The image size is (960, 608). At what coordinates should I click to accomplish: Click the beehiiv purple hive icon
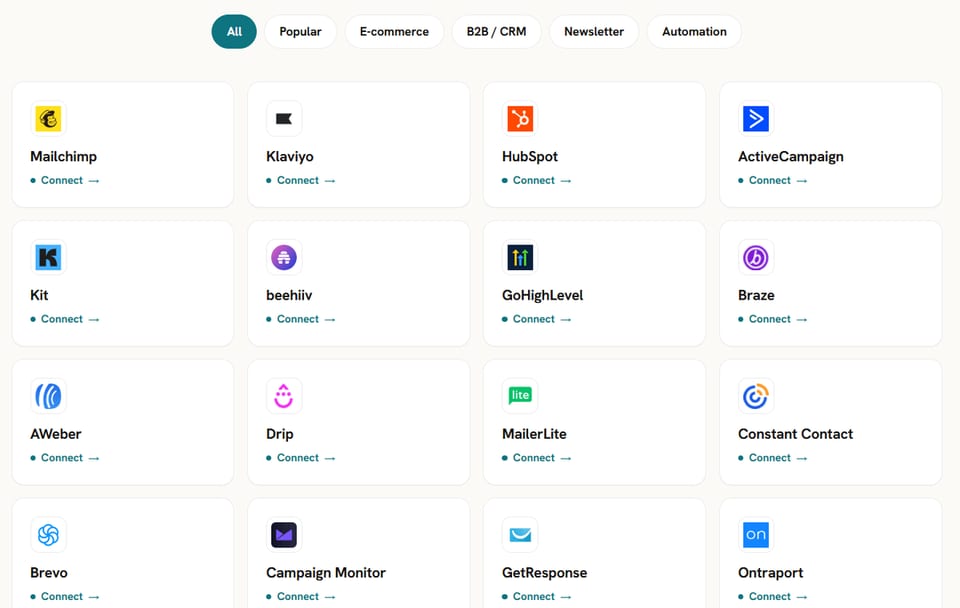(x=284, y=257)
